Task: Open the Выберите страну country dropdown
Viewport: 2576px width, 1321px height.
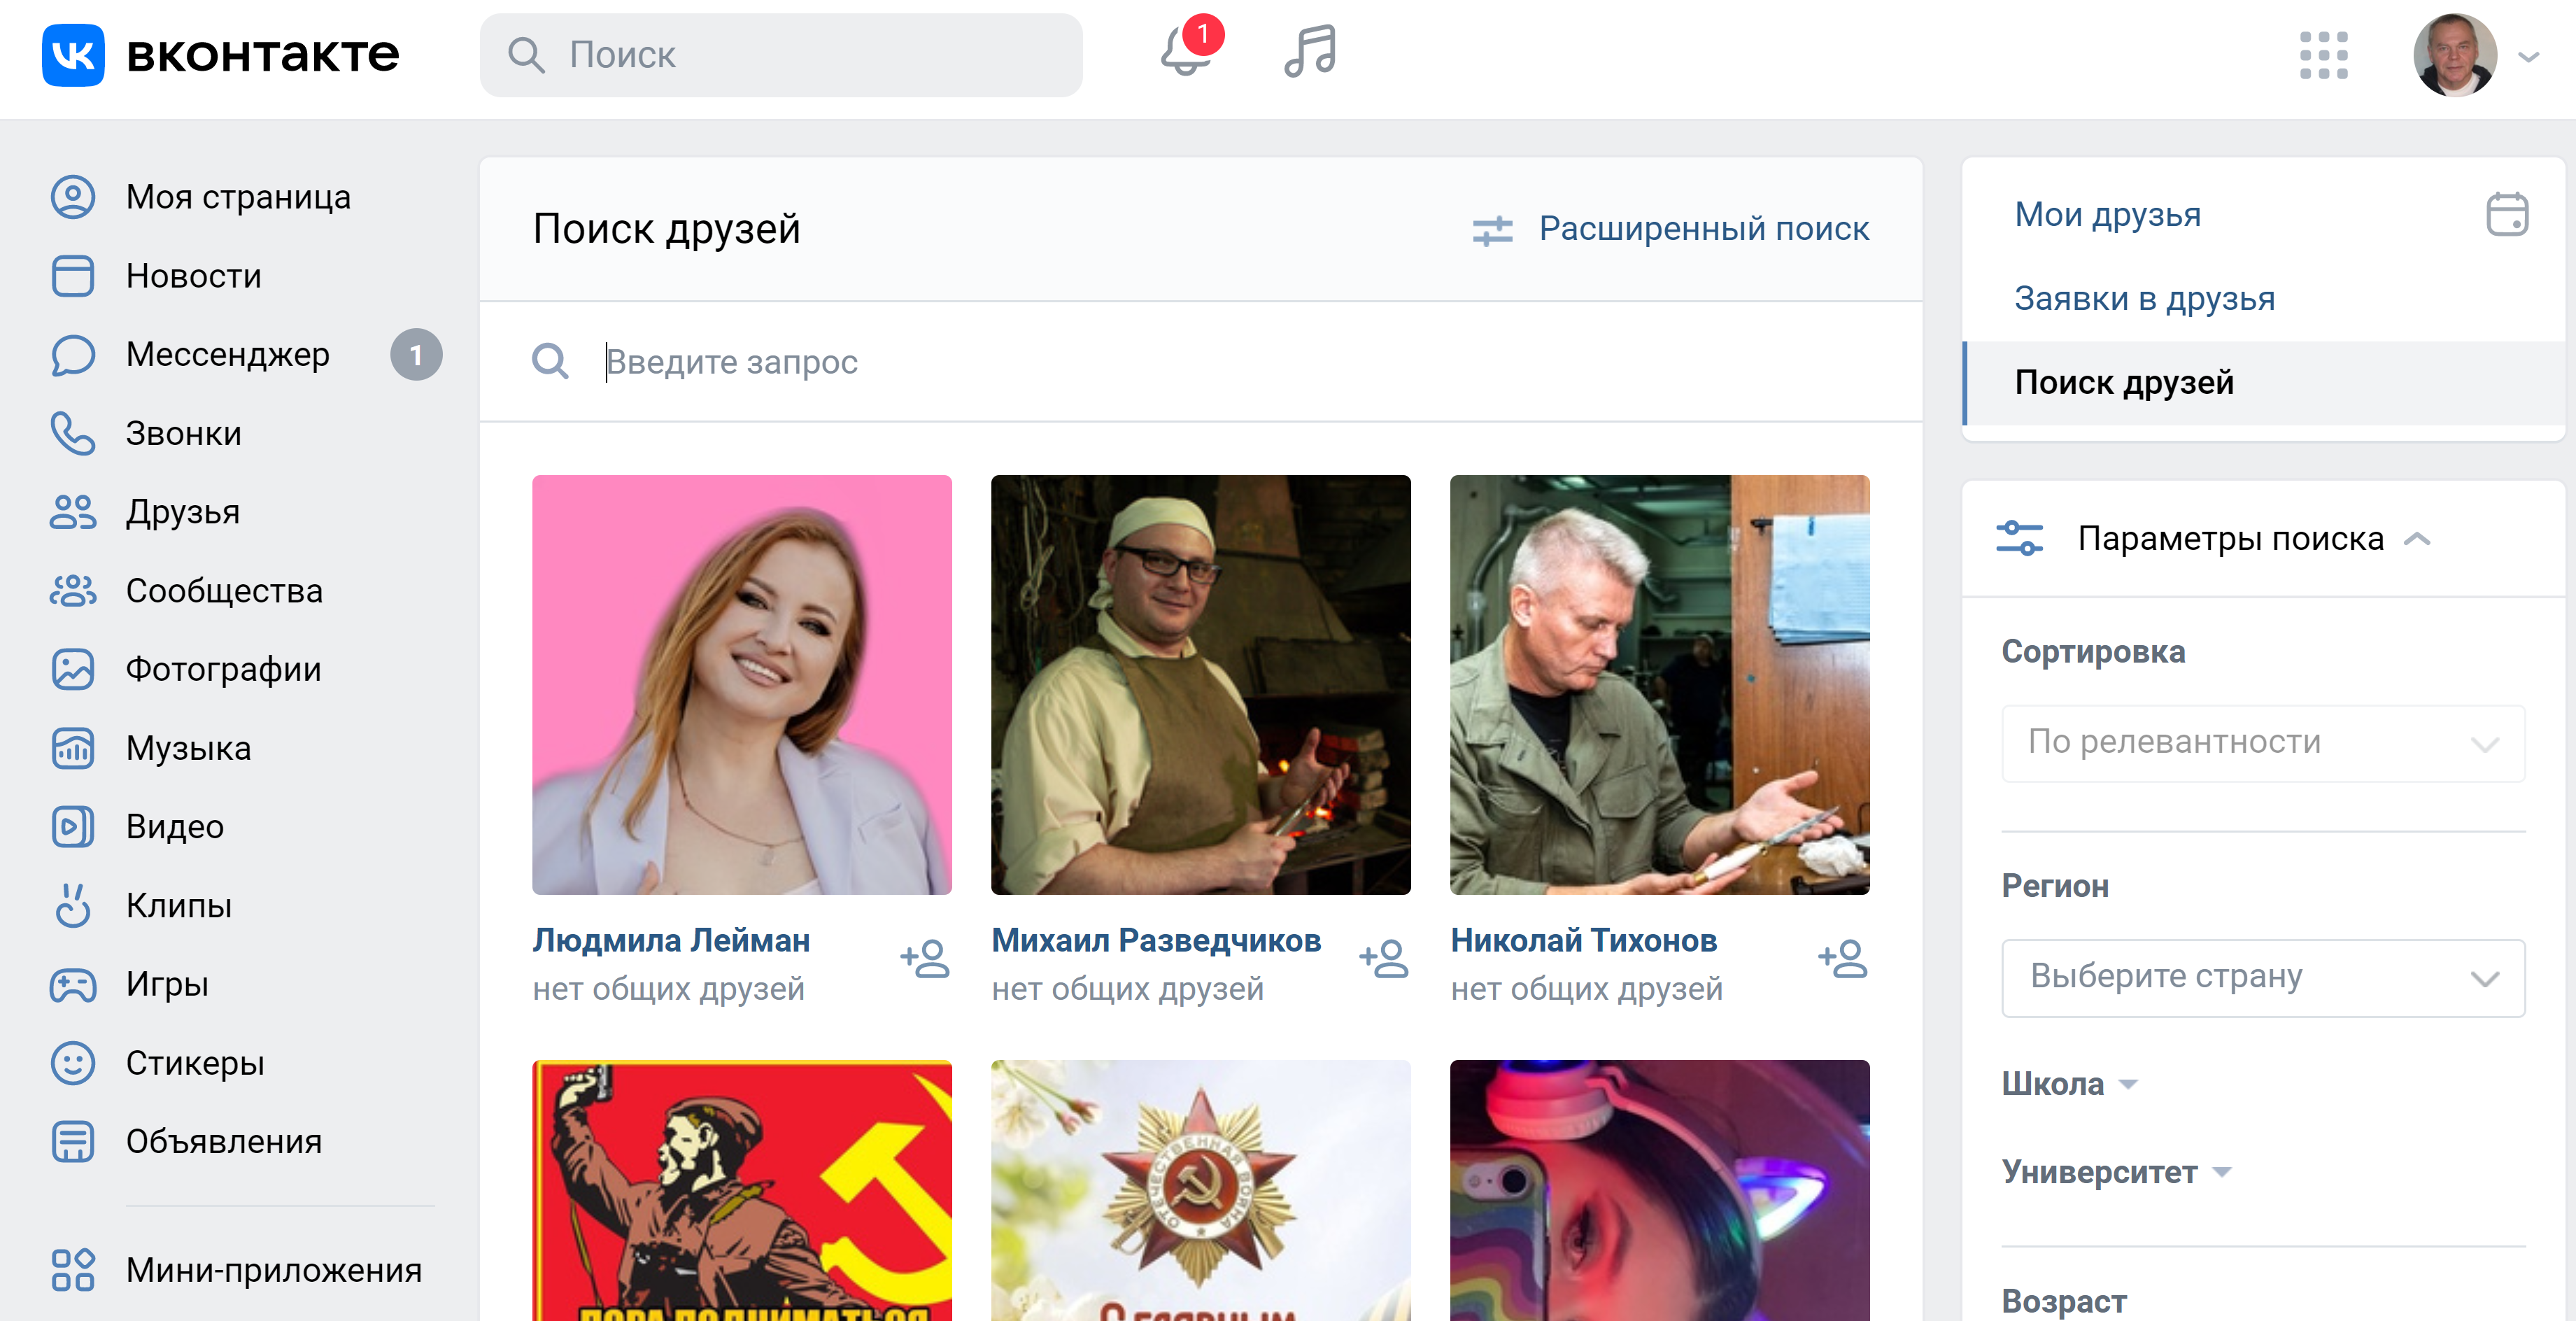Action: (x=2263, y=977)
